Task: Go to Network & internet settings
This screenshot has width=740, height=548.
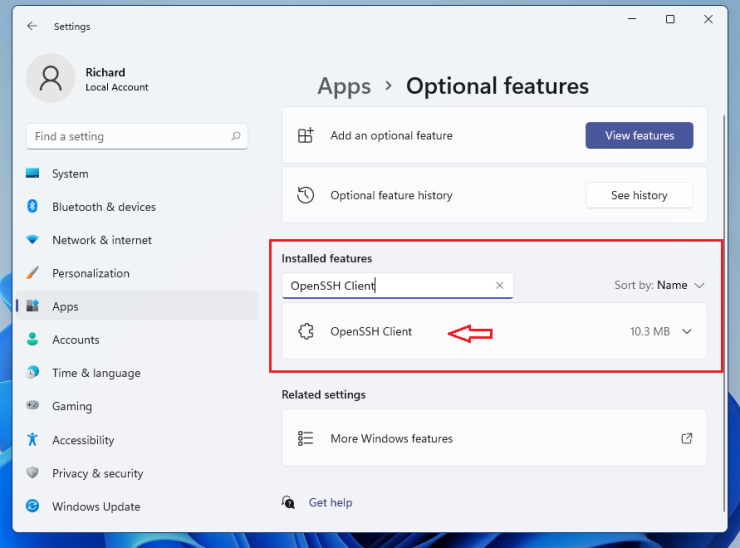Action: tap(101, 240)
